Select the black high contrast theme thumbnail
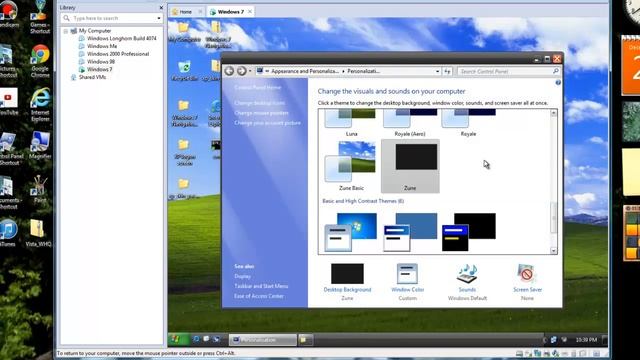The image size is (640, 360). (x=469, y=232)
